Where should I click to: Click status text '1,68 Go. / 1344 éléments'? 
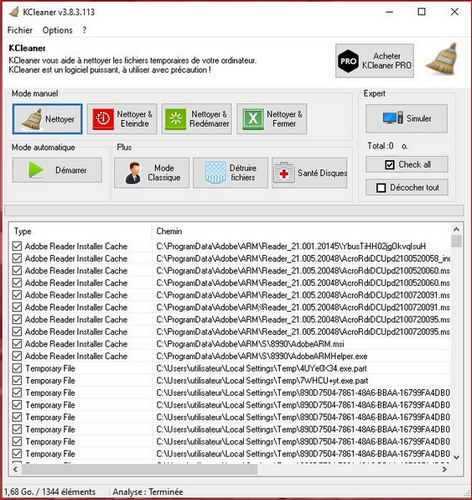(x=50, y=492)
